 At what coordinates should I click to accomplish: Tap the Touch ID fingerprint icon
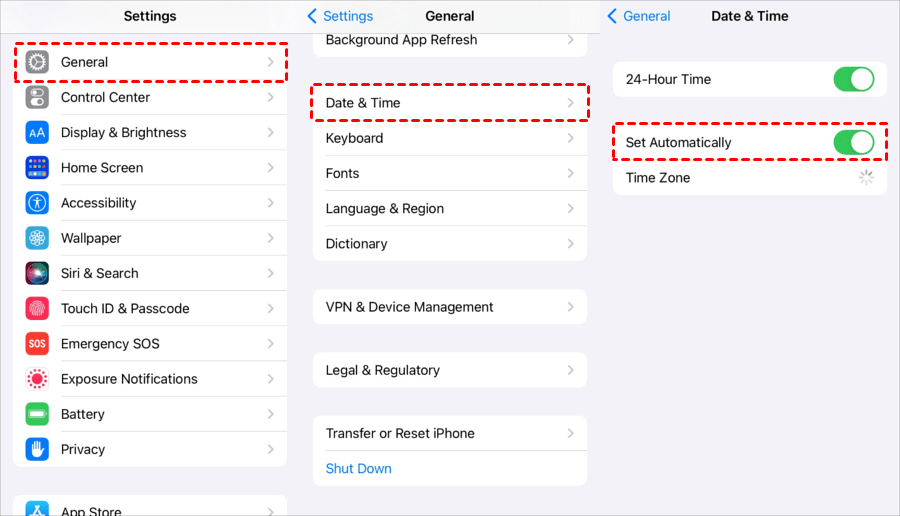pyautogui.click(x=37, y=308)
